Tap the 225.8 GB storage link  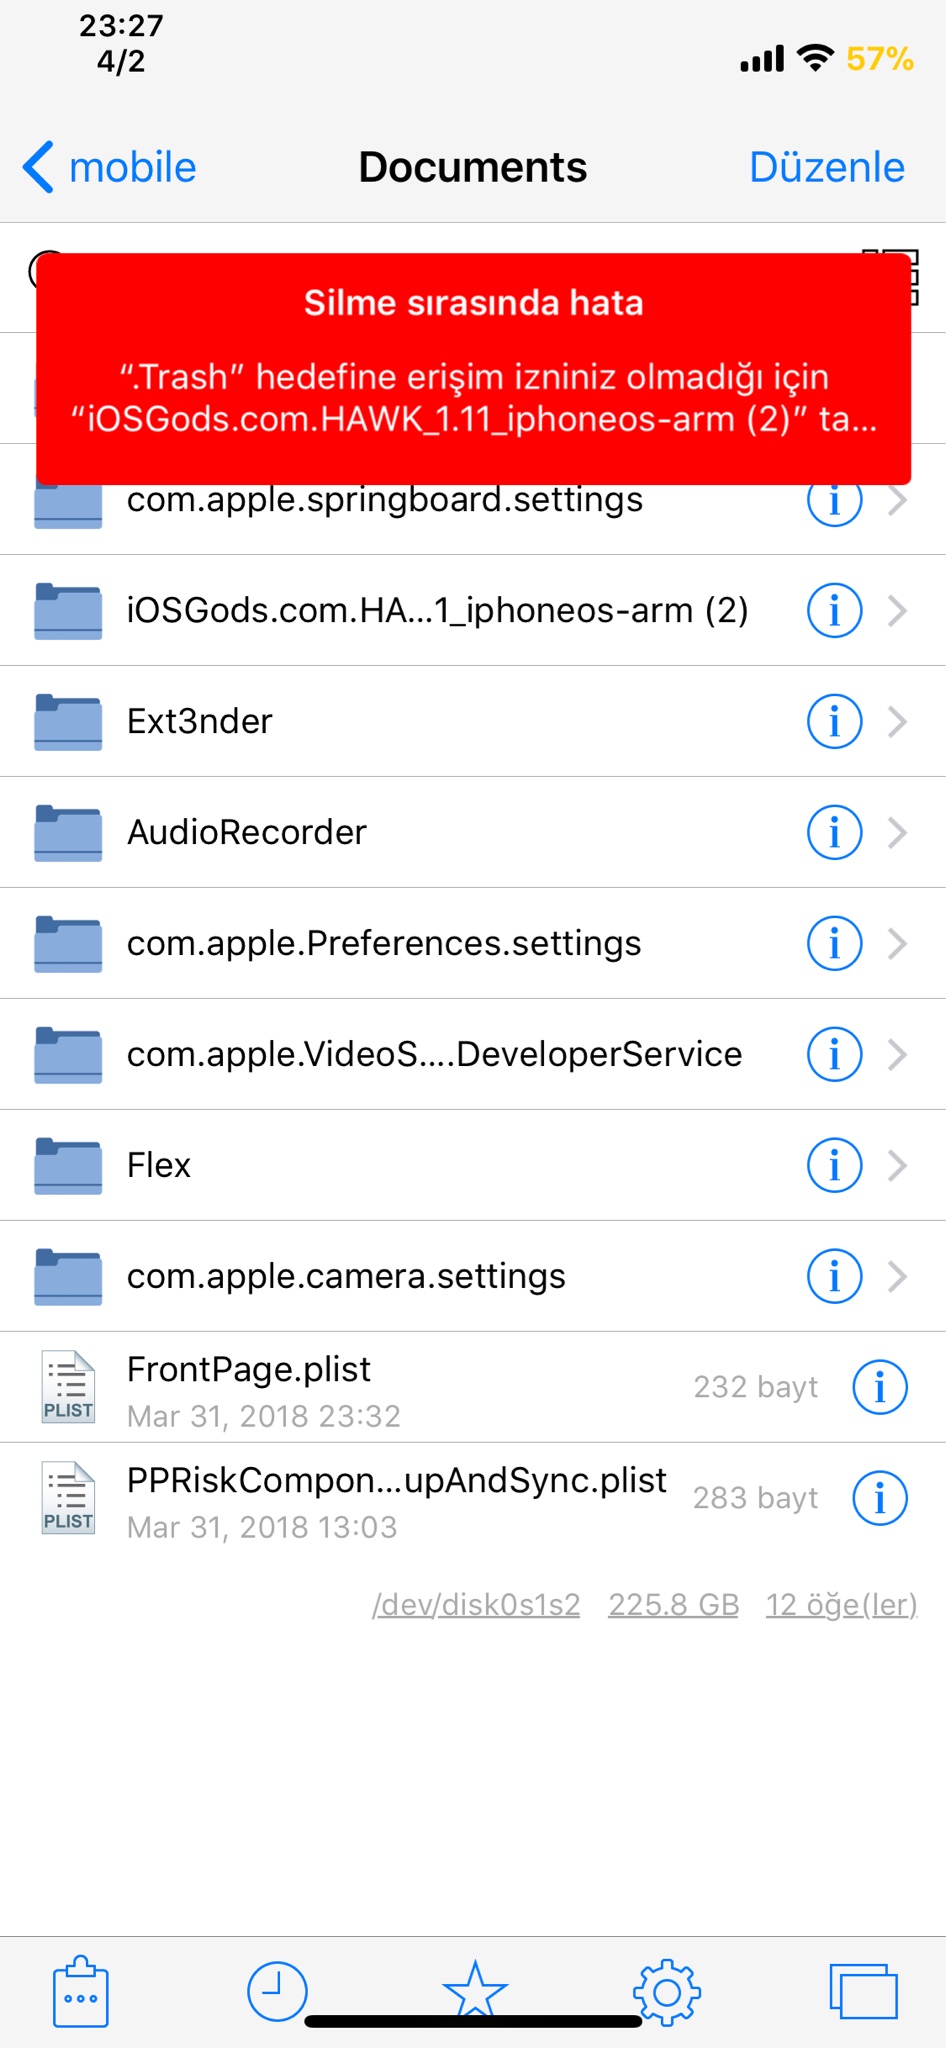pyautogui.click(x=673, y=1604)
